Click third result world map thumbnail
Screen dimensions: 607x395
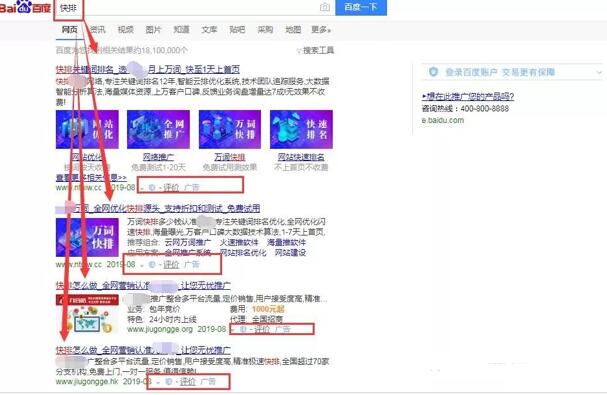tap(87, 314)
